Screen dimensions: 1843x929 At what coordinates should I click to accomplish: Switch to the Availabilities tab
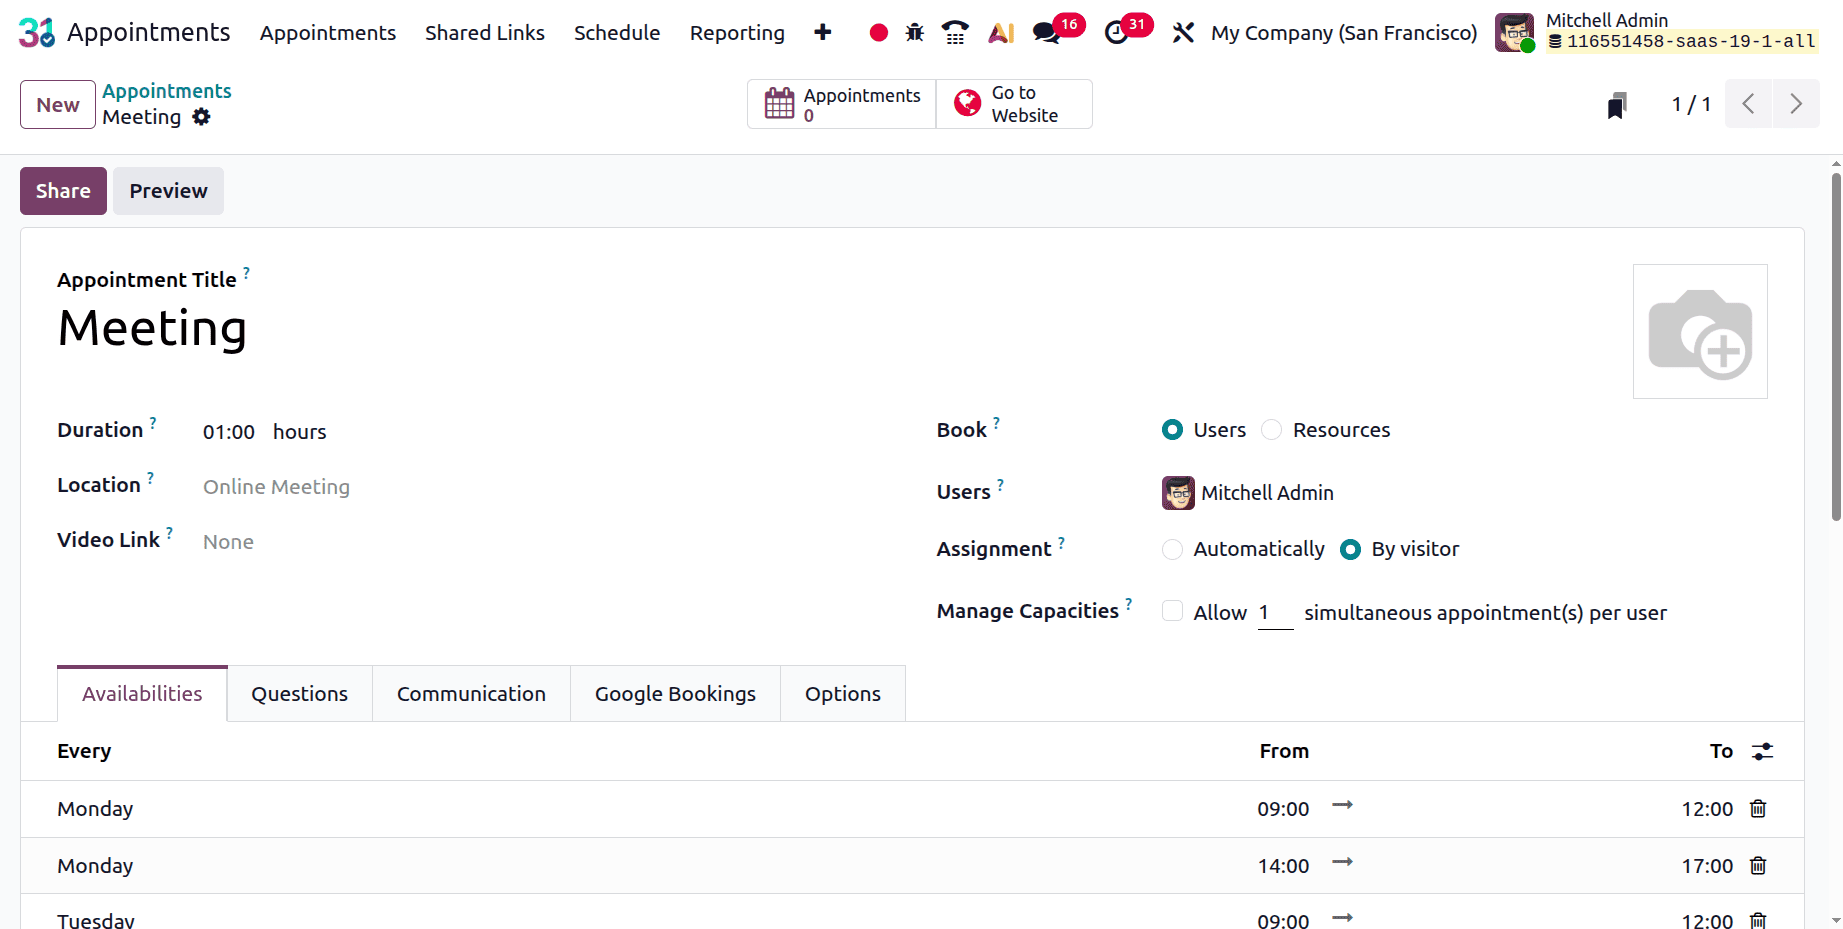[142, 694]
